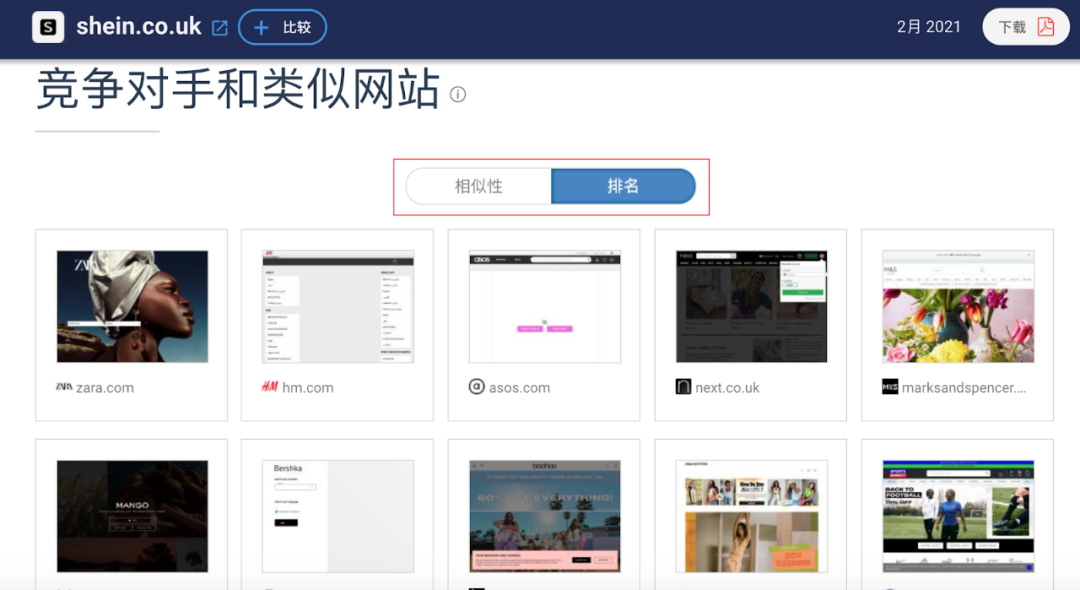
Task: Switch to the 相似性 tab
Action: (479, 187)
